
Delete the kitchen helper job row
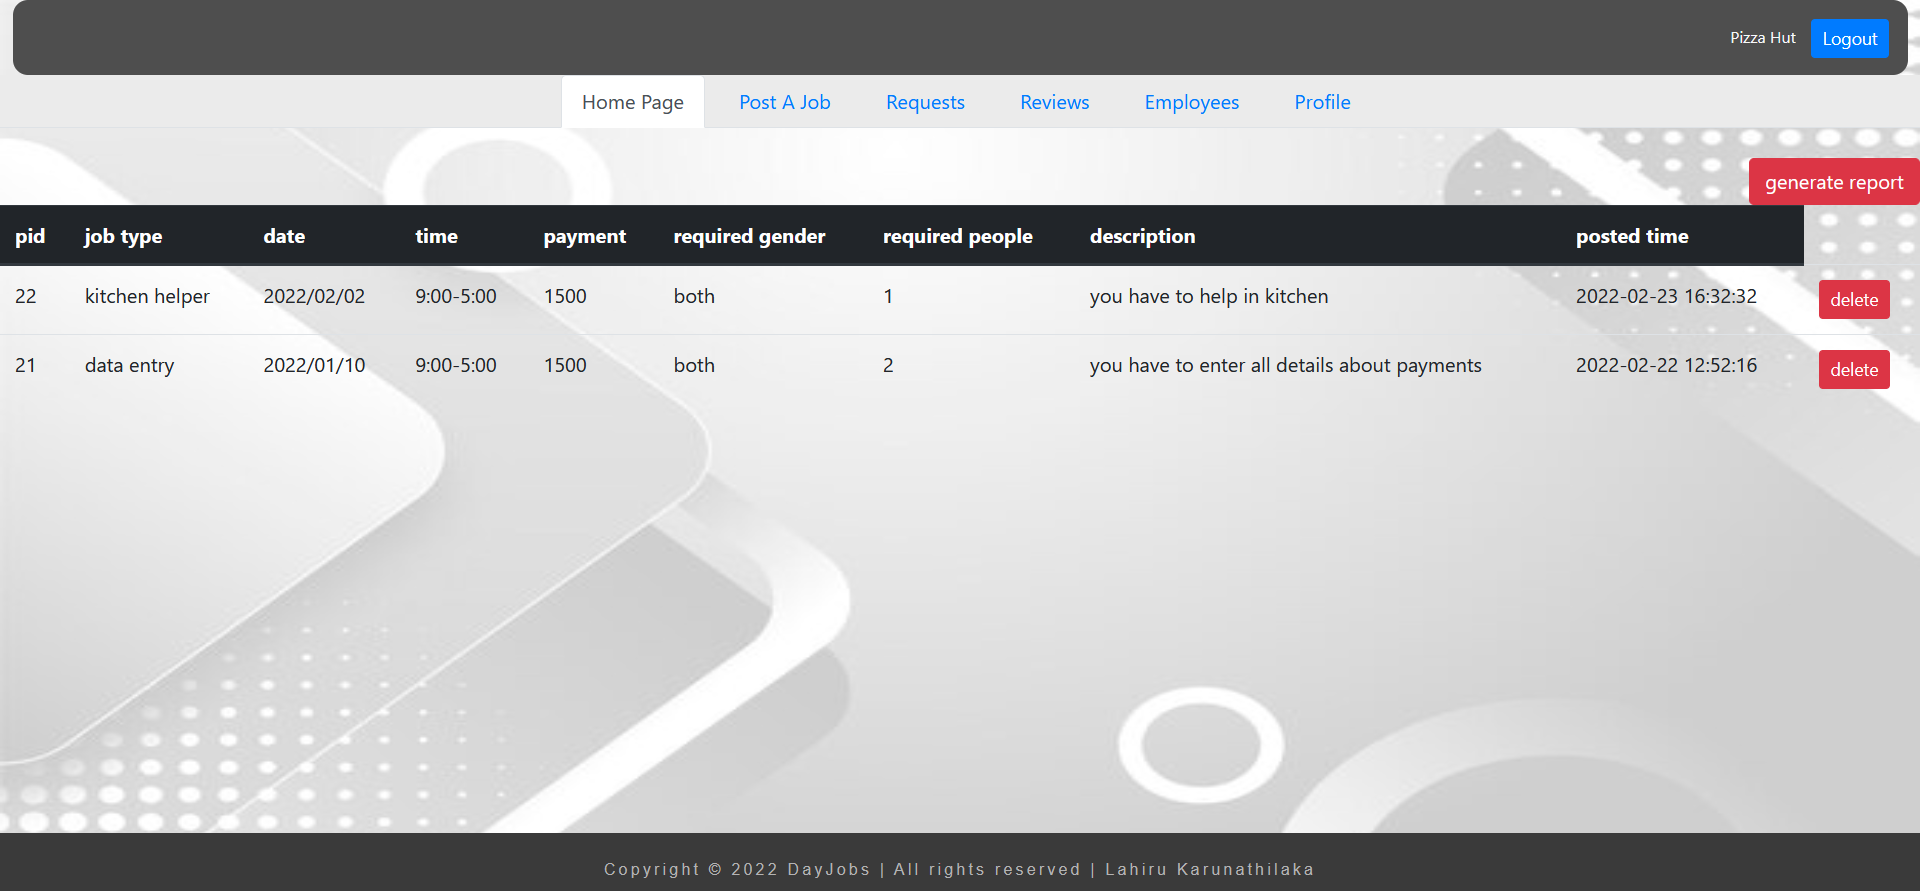coord(1854,300)
